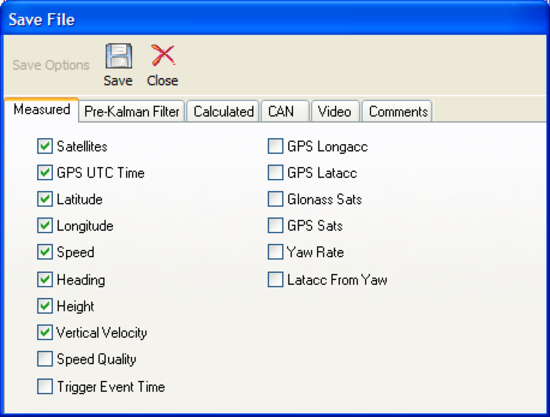This screenshot has height=417, width=550.
Task: Switch to the Video tab
Action: coord(335,112)
